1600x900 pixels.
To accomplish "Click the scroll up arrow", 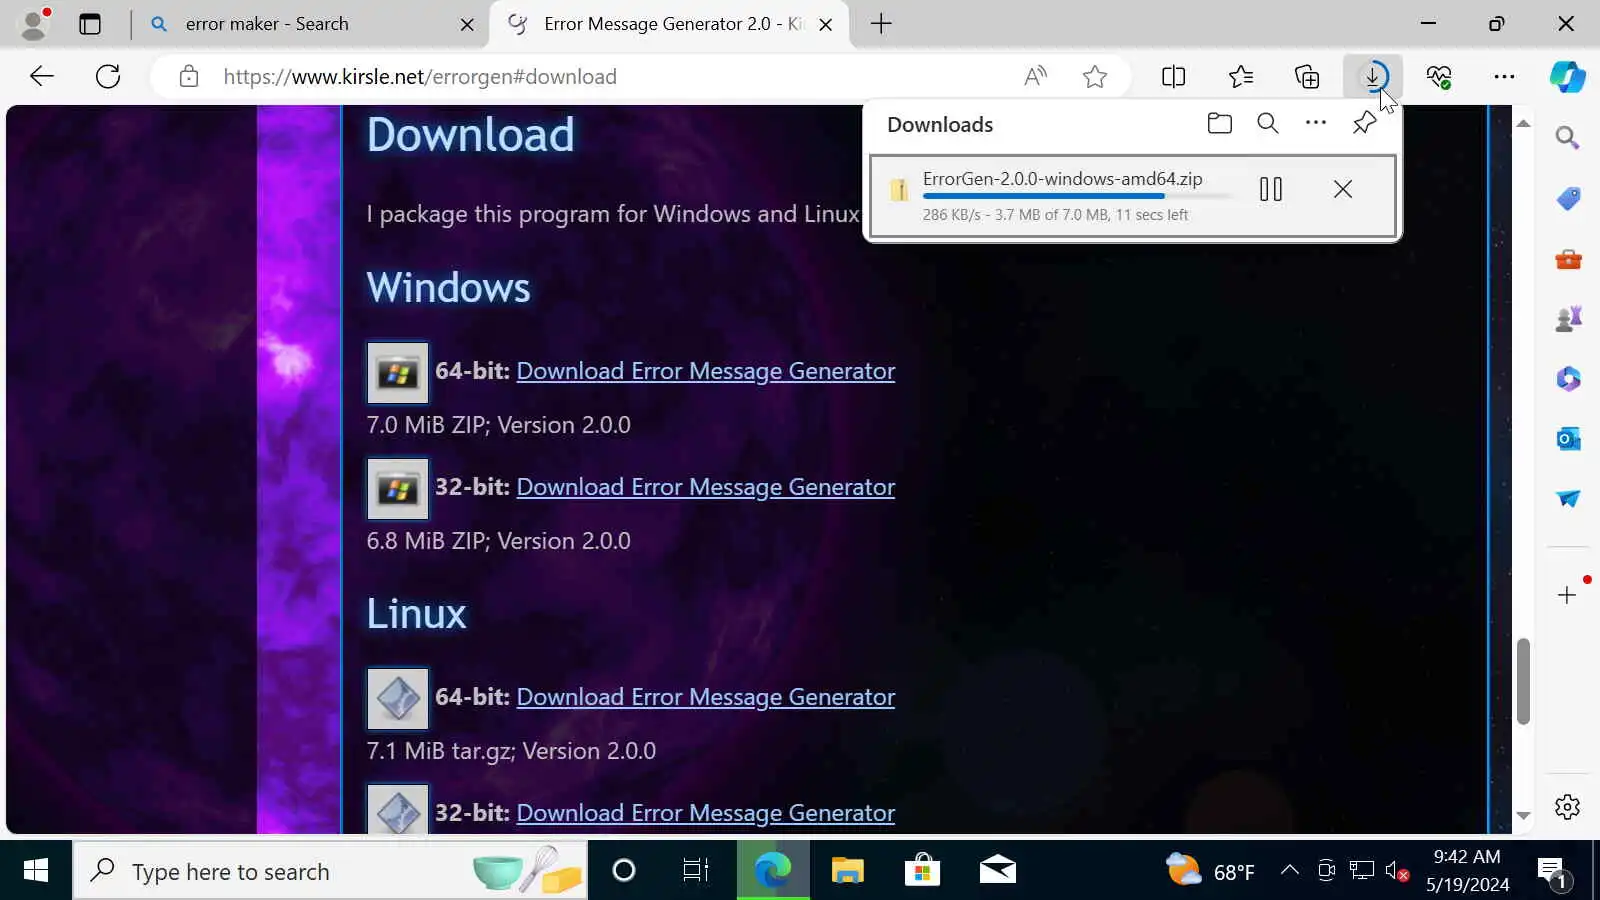I will pos(1523,123).
